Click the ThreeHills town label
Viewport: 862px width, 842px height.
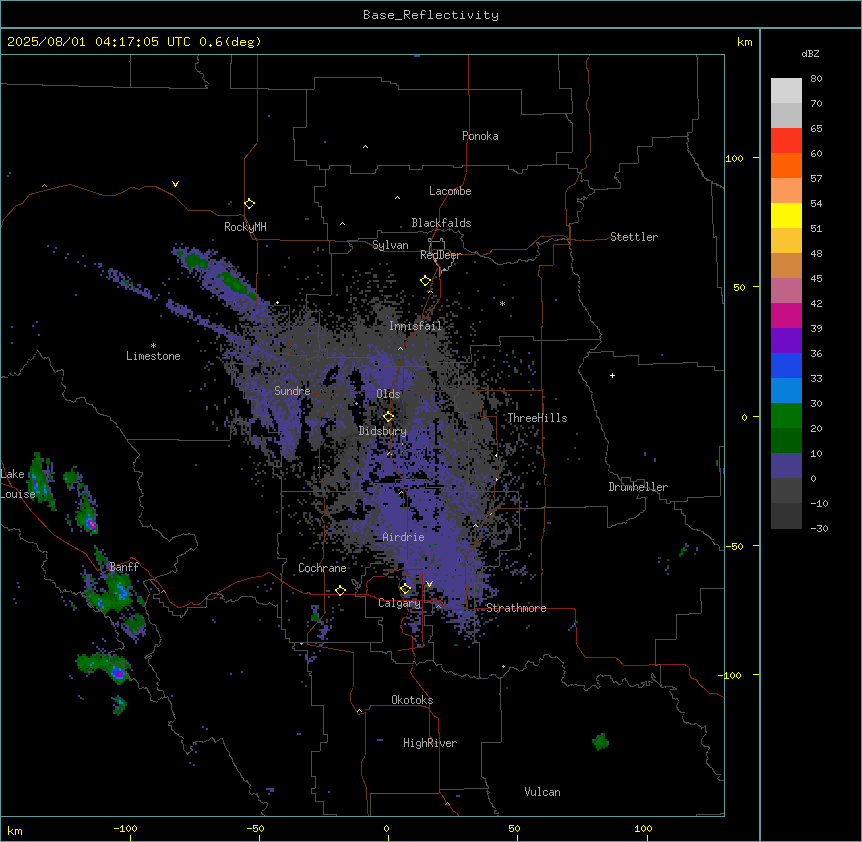[537, 418]
